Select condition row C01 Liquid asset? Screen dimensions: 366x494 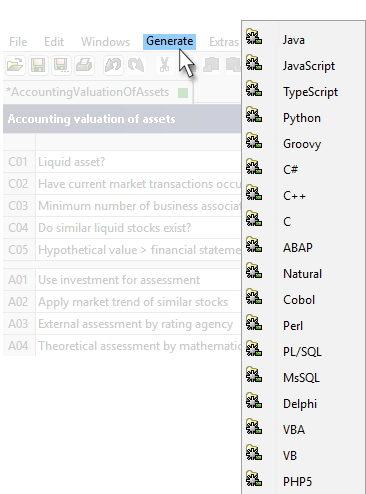click(122, 162)
